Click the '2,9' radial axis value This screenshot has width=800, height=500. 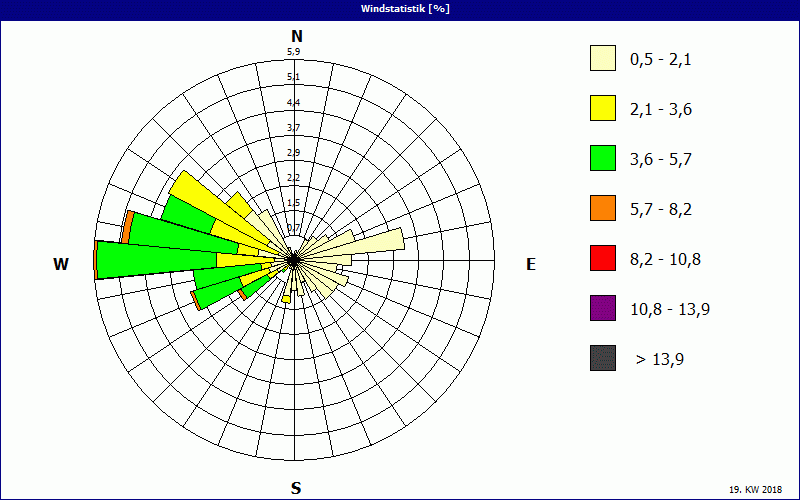click(293, 153)
